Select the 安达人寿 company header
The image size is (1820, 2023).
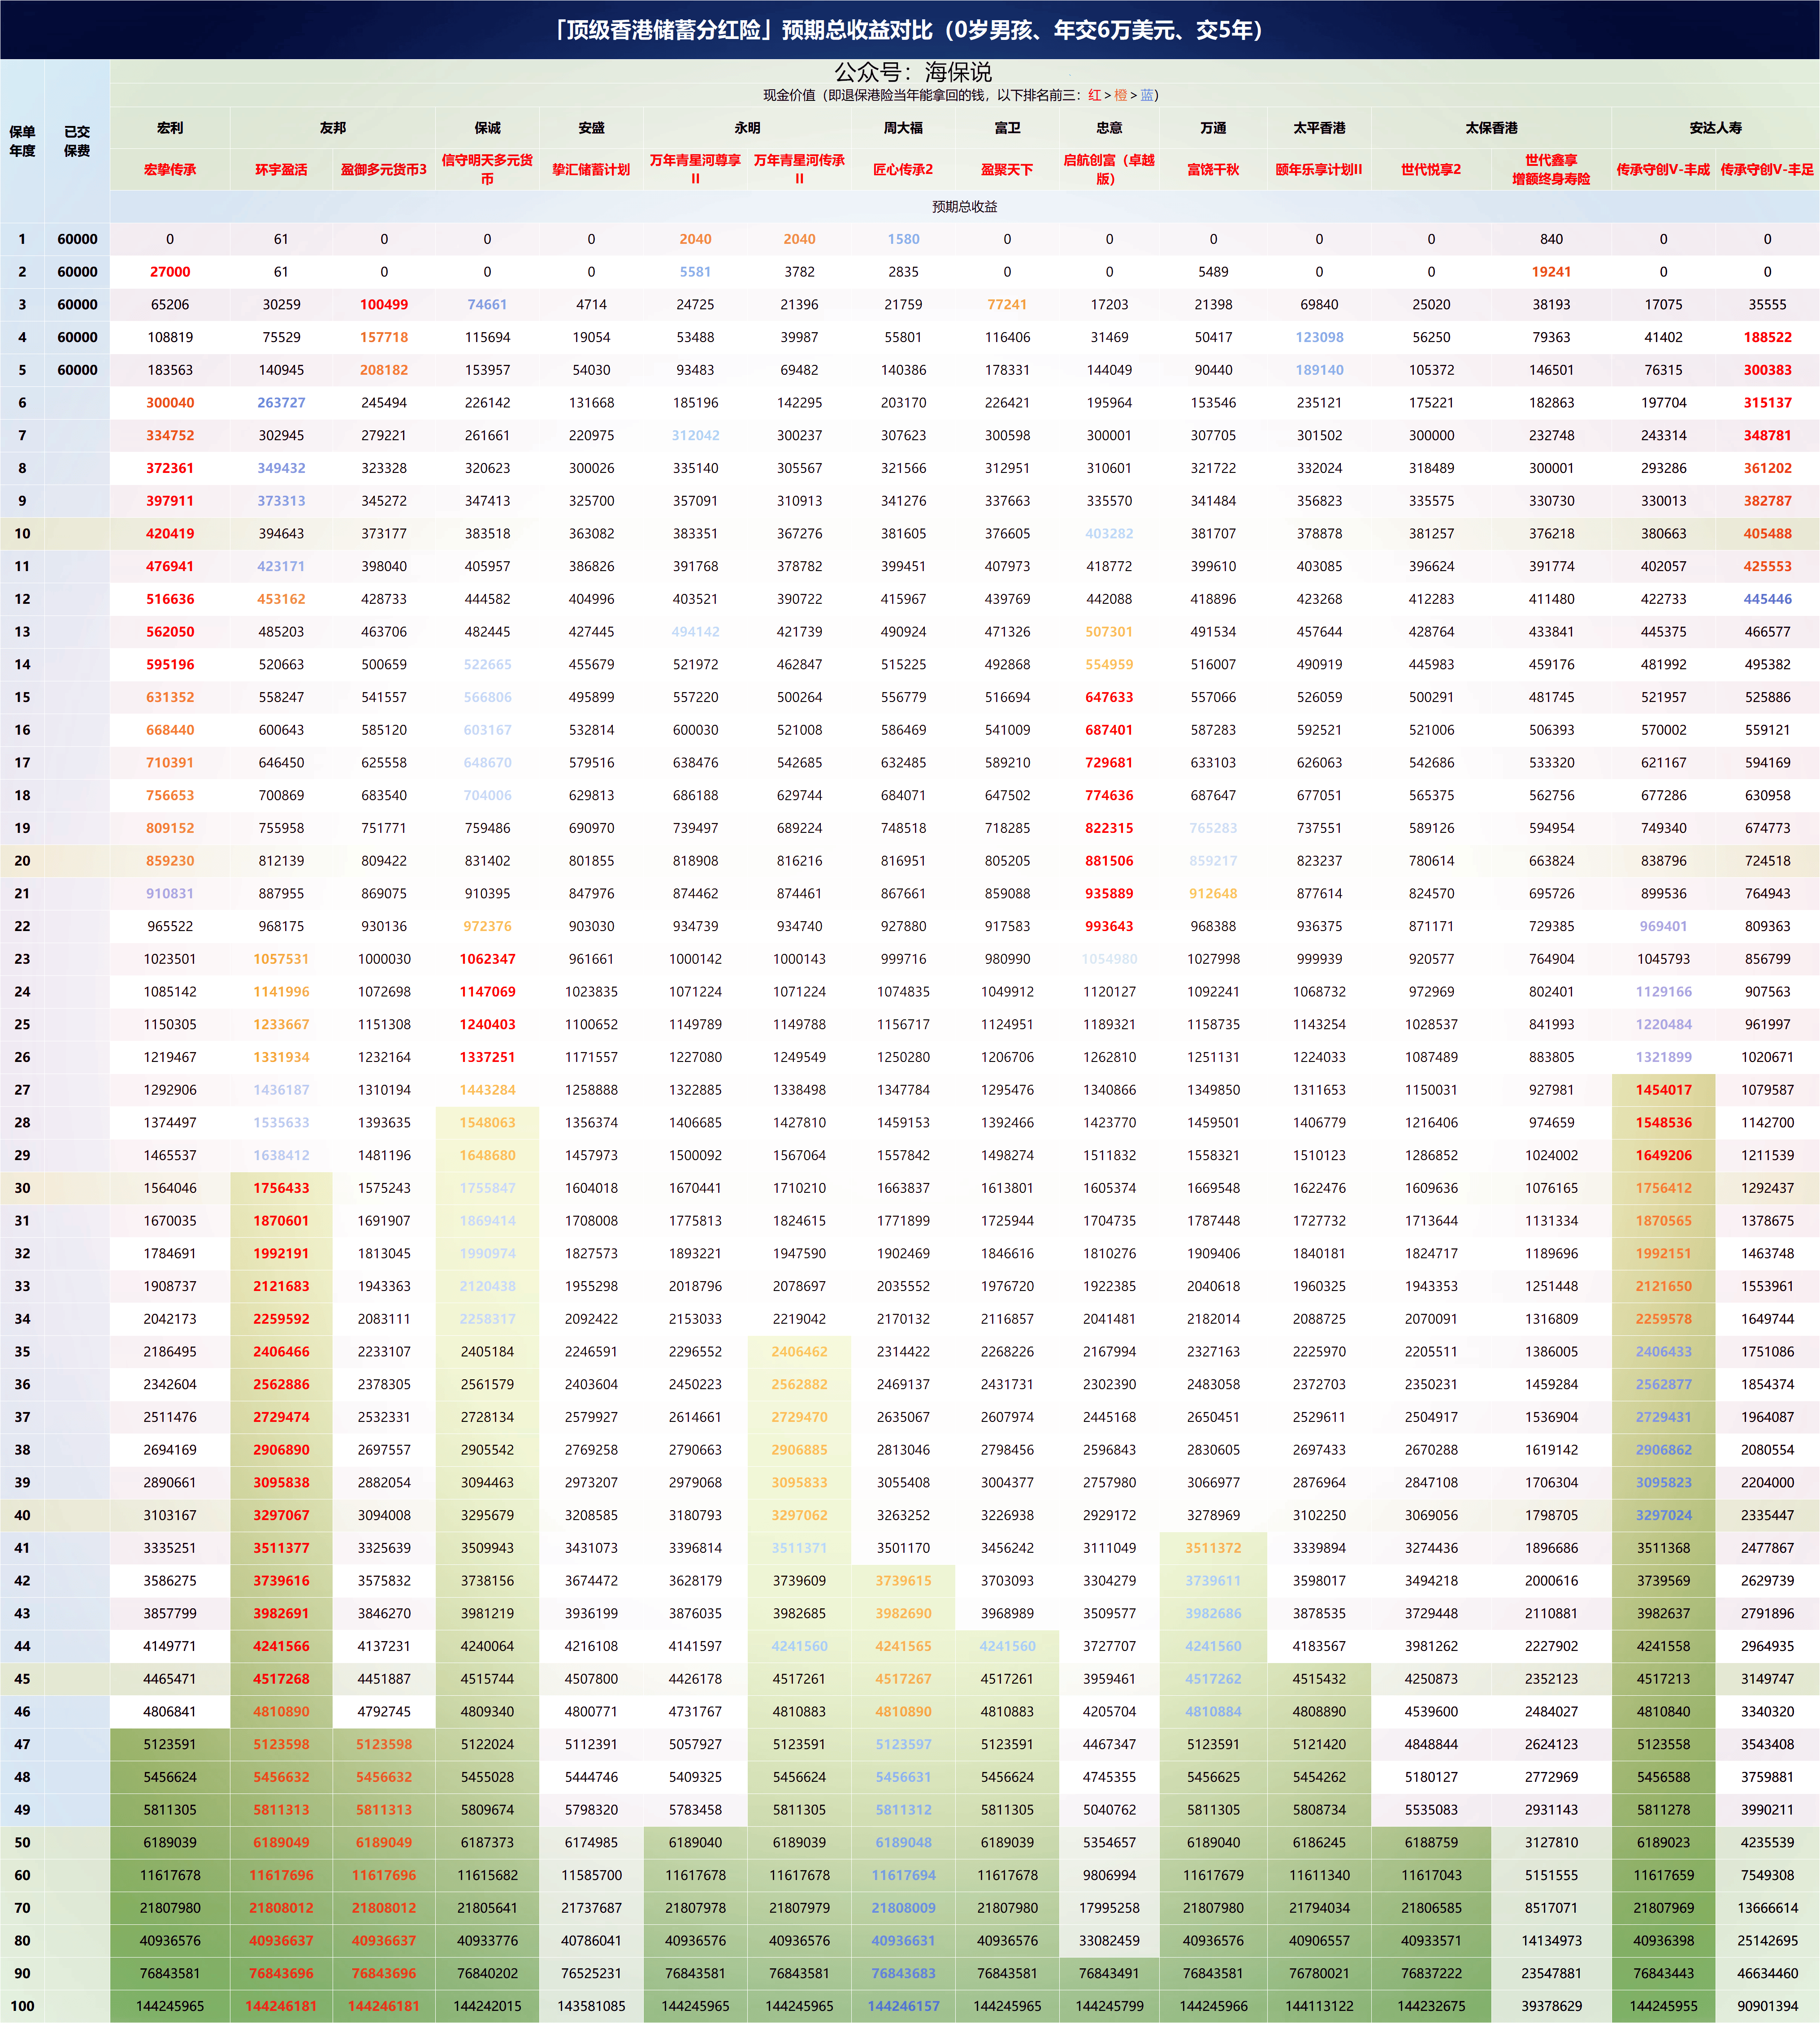click(1715, 128)
